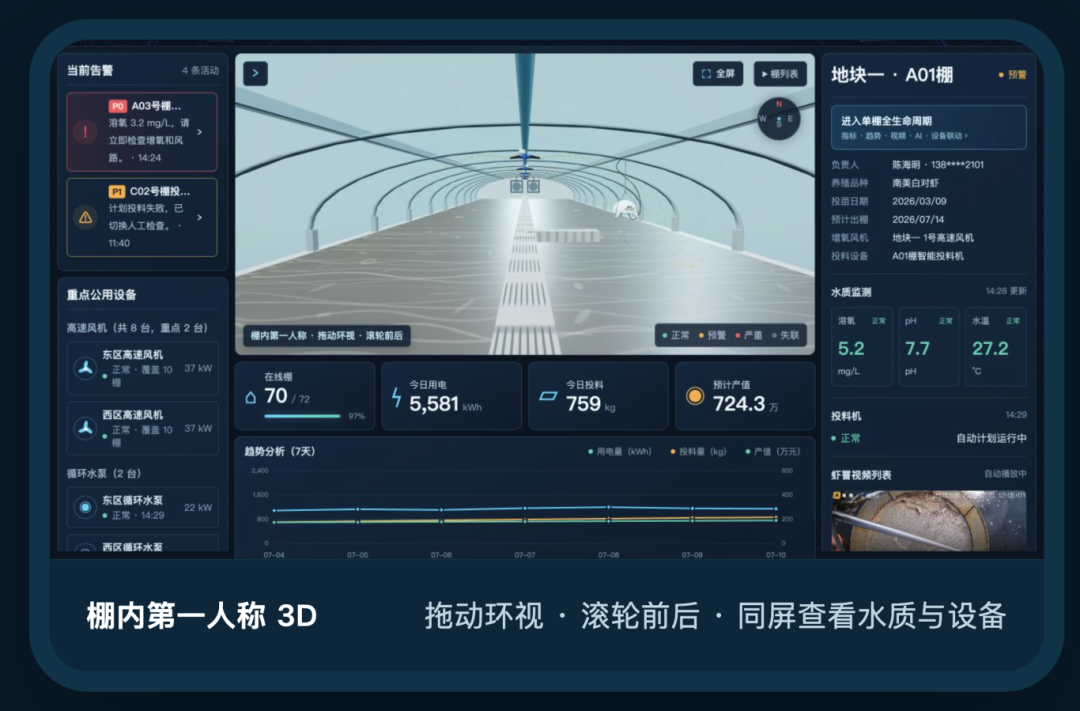
Task: Click the red exclamation icon on P0 alert
Action: click(85, 132)
